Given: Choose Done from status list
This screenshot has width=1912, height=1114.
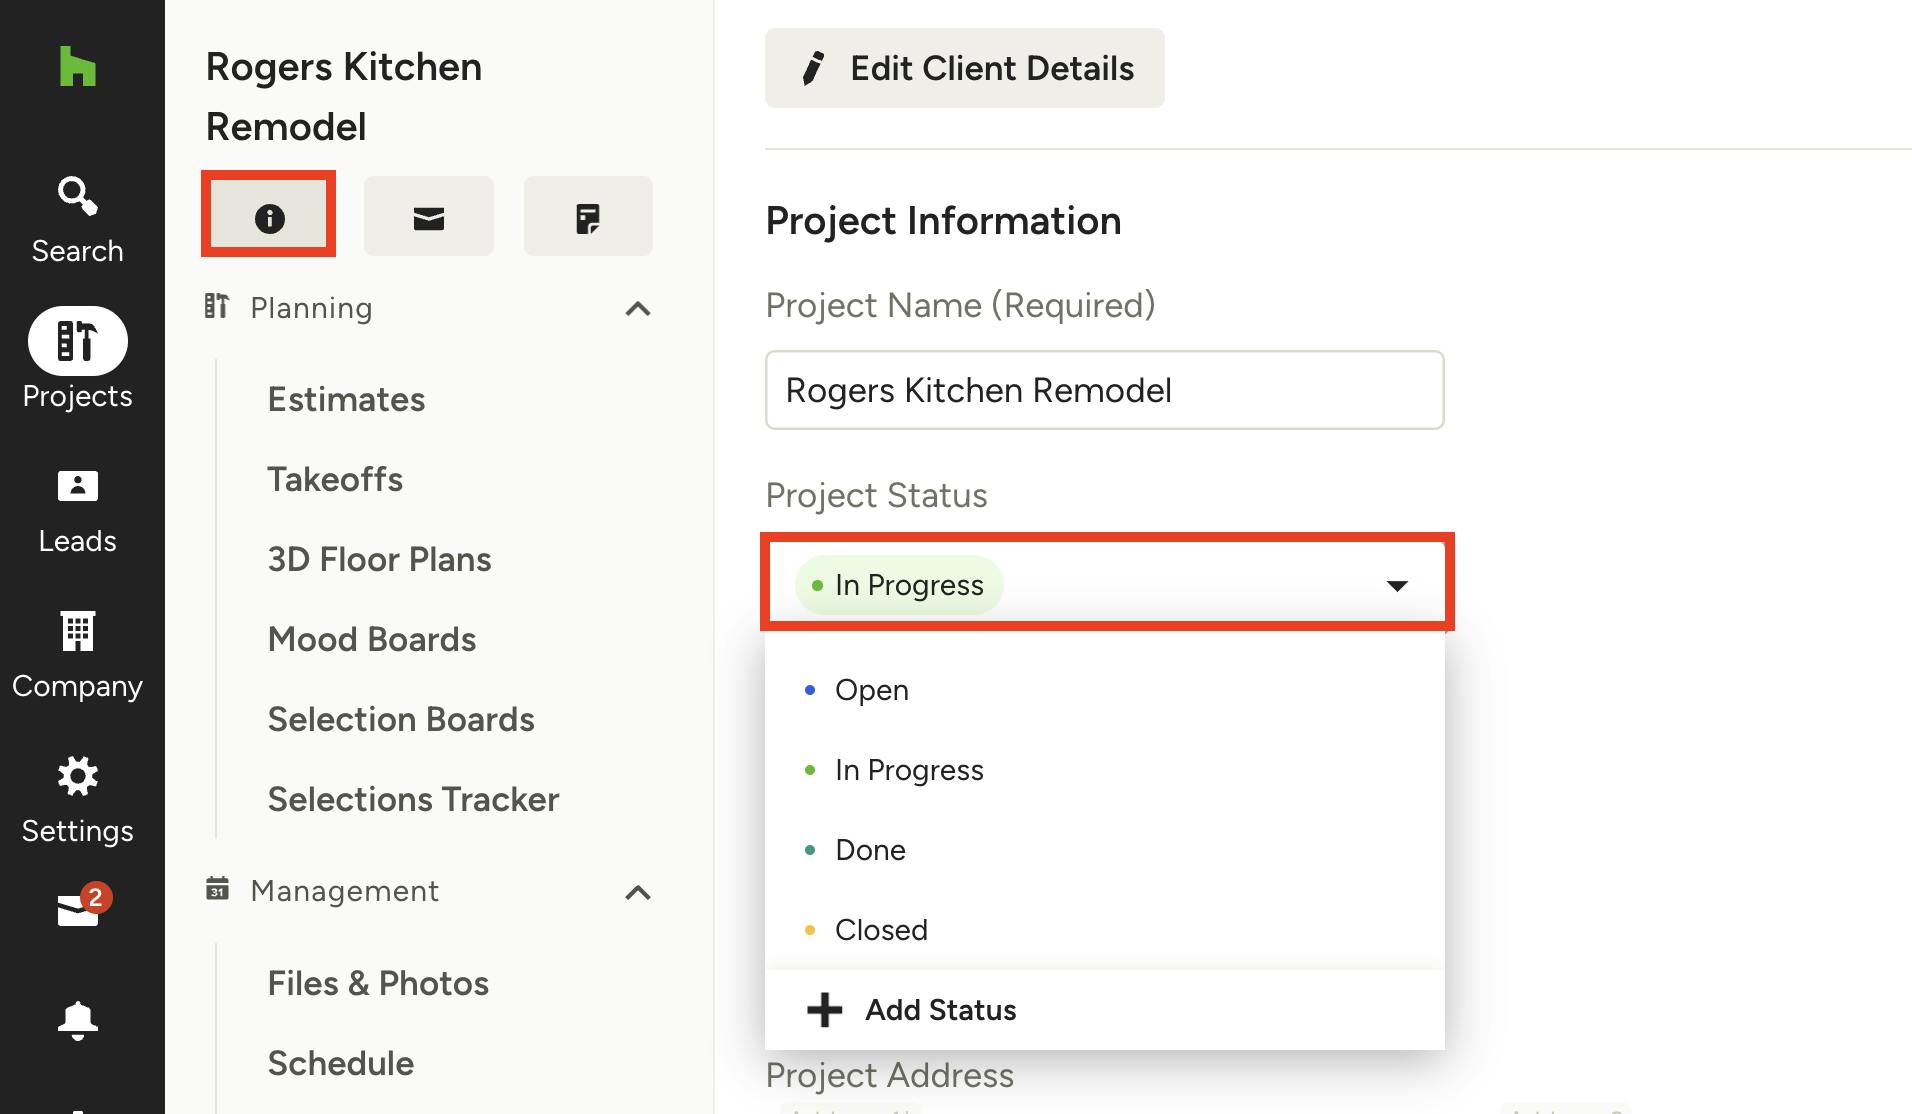Looking at the screenshot, I should tap(870, 850).
